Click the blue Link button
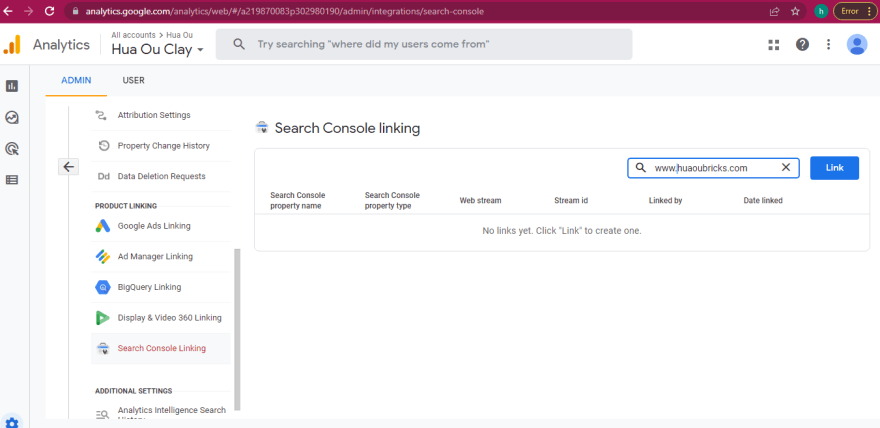The width and height of the screenshot is (880, 428). coord(834,168)
